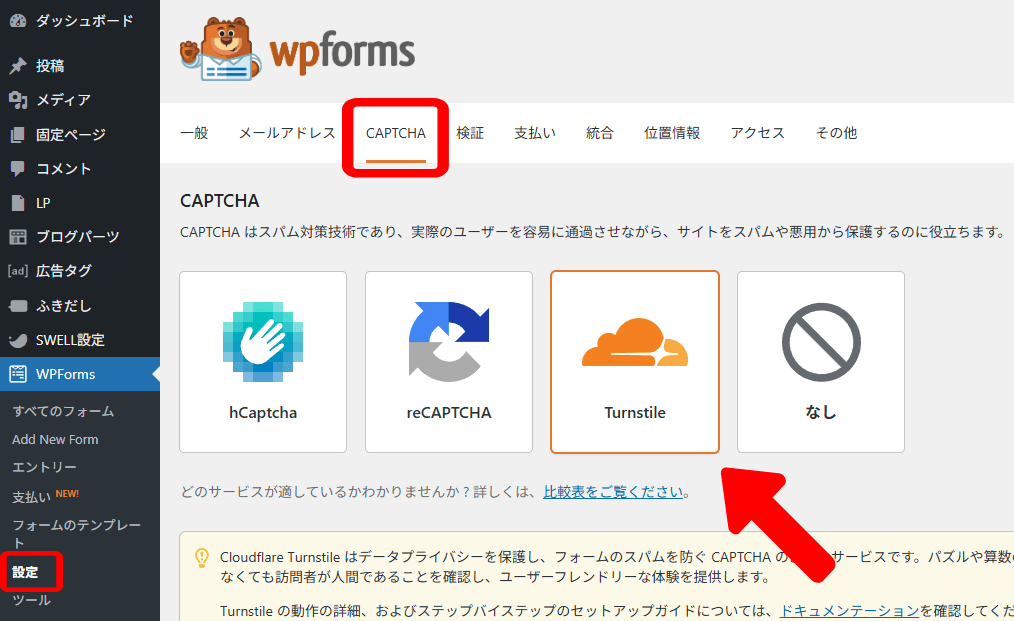
Task: Select the Cloudflare Turnstile cloud icon
Action: 635,342
